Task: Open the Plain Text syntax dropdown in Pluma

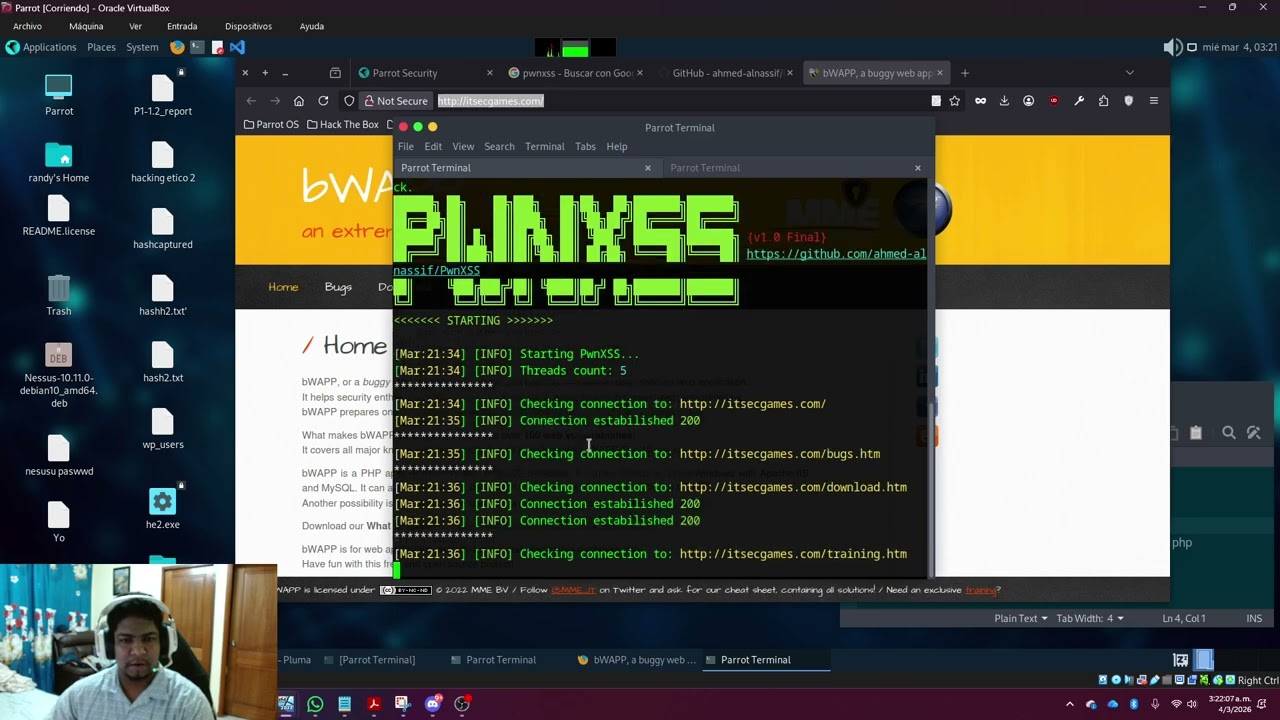Action: [x=1021, y=618]
